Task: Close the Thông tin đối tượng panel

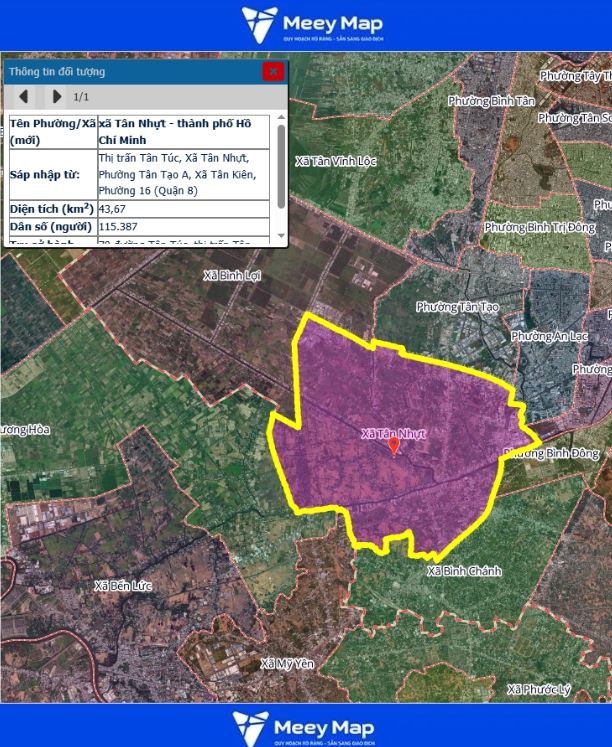Action: 272,71
